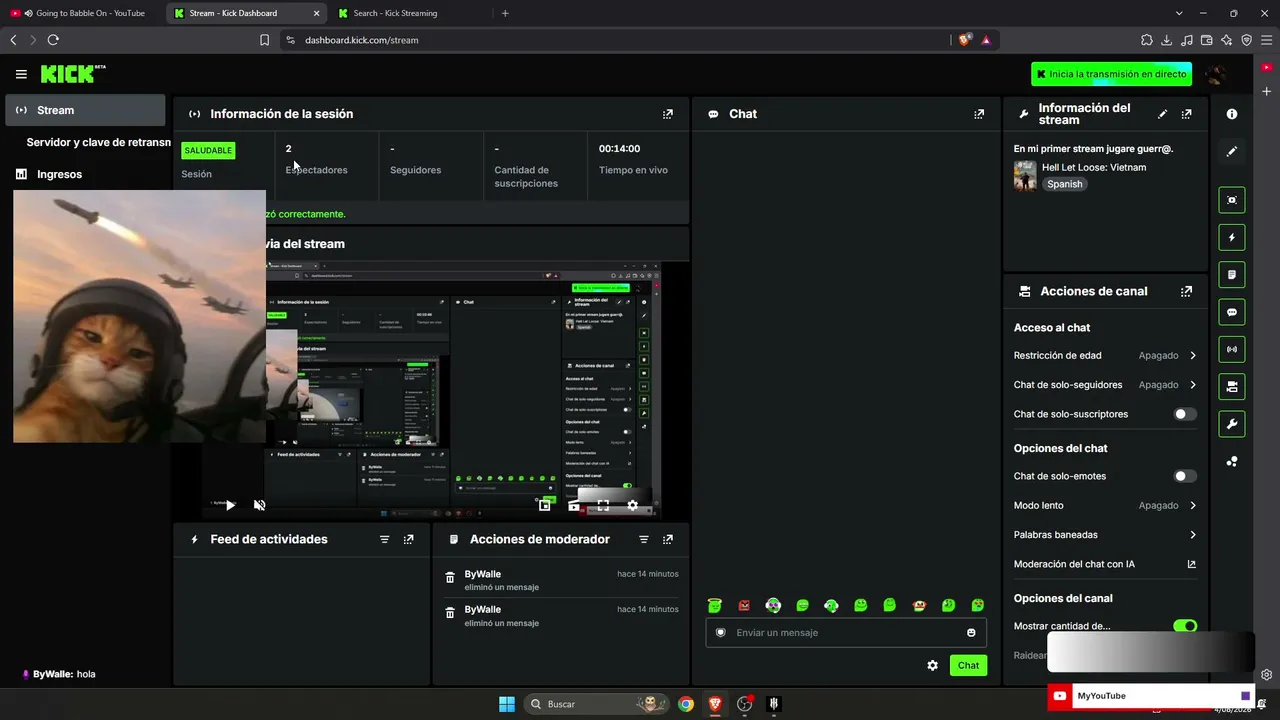Toggle stream preview widget in right sidebar
The image size is (1280, 720).
[x=1232, y=200]
